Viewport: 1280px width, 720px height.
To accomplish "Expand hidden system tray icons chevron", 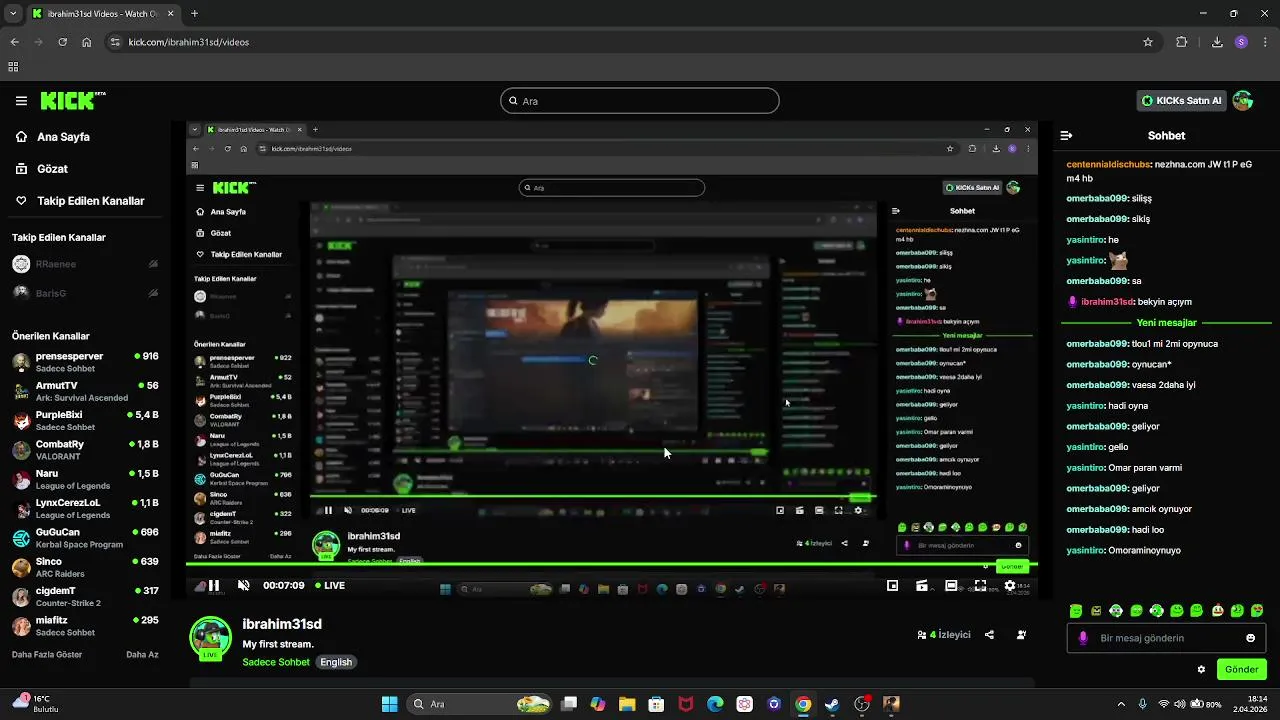I will [1121, 704].
